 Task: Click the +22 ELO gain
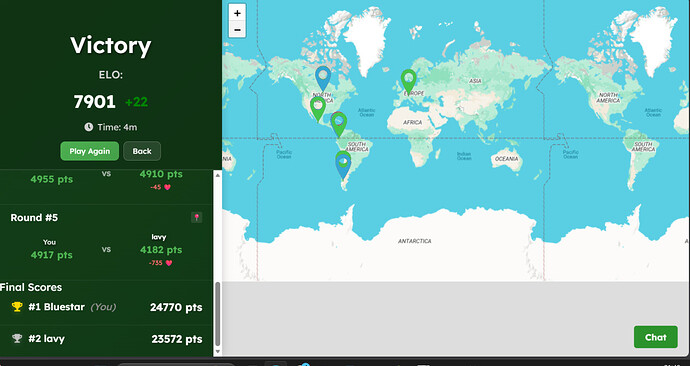click(x=136, y=102)
